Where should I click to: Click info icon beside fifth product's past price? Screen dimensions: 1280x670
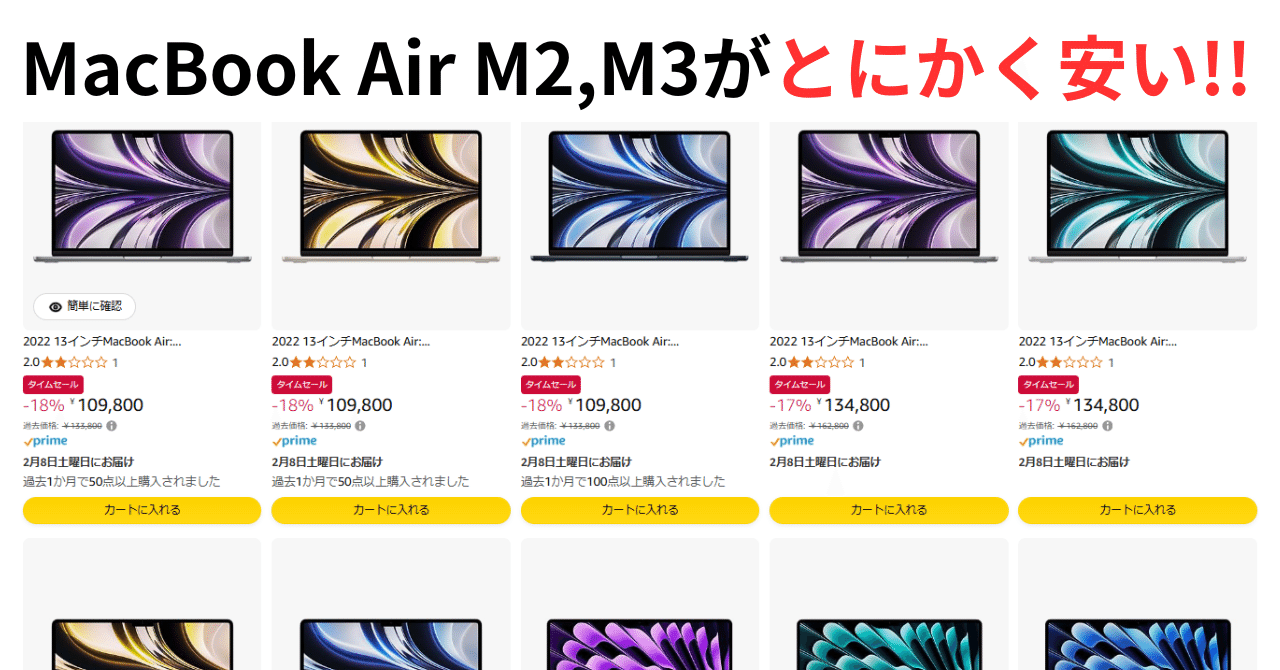[1107, 426]
